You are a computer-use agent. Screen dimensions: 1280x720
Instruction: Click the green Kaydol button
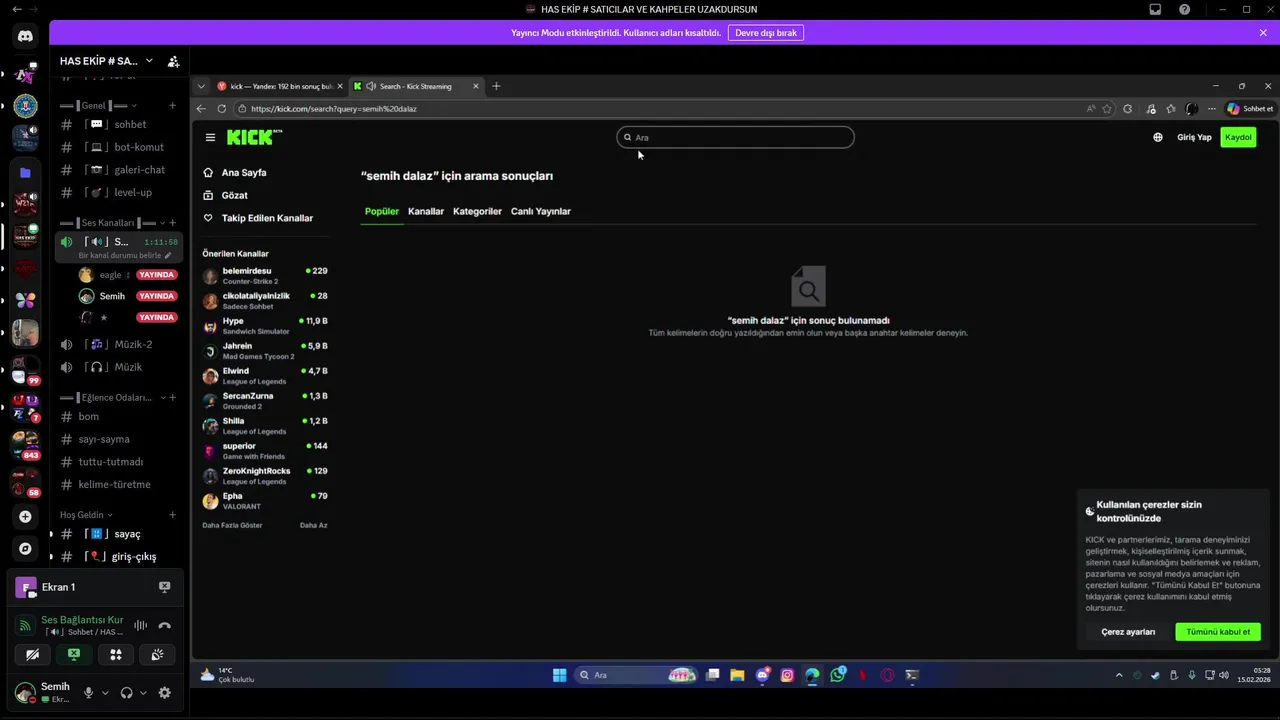[x=1238, y=137]
